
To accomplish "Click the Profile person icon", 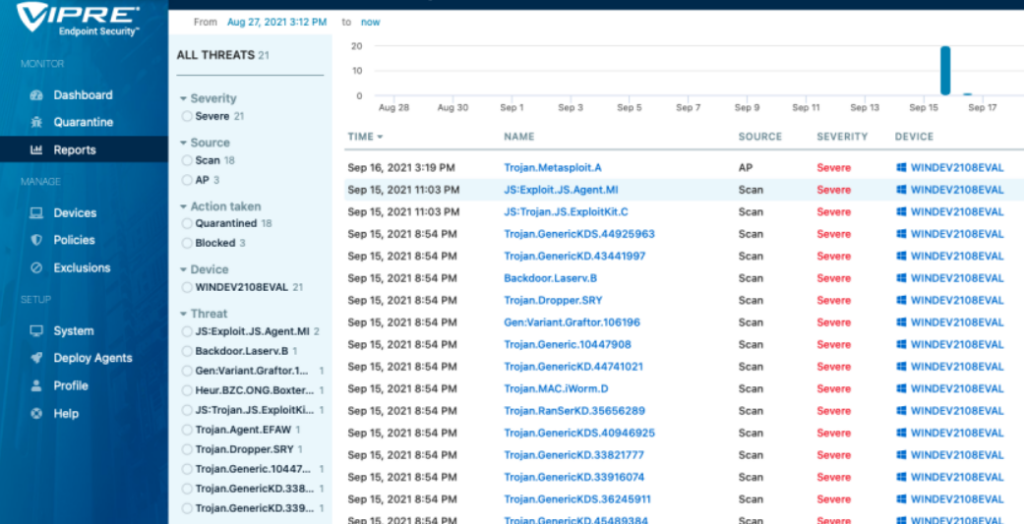I will tap(37, 386).
